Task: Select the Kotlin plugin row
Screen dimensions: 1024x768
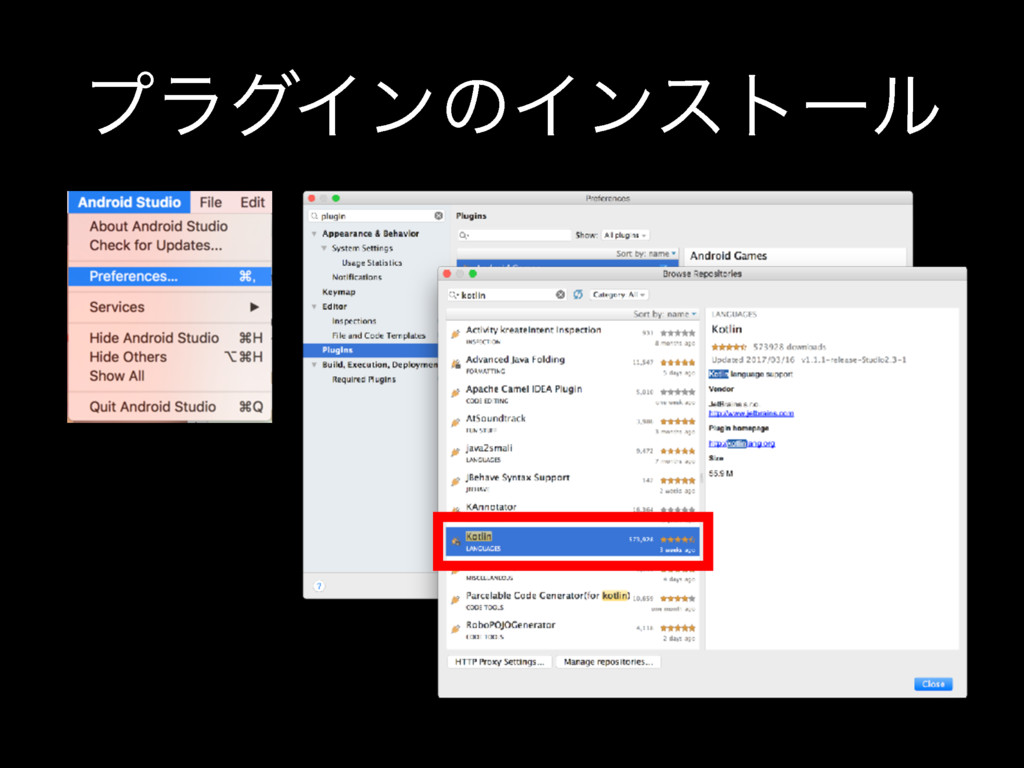Action: pyautogui.click(x=572, y=541)
